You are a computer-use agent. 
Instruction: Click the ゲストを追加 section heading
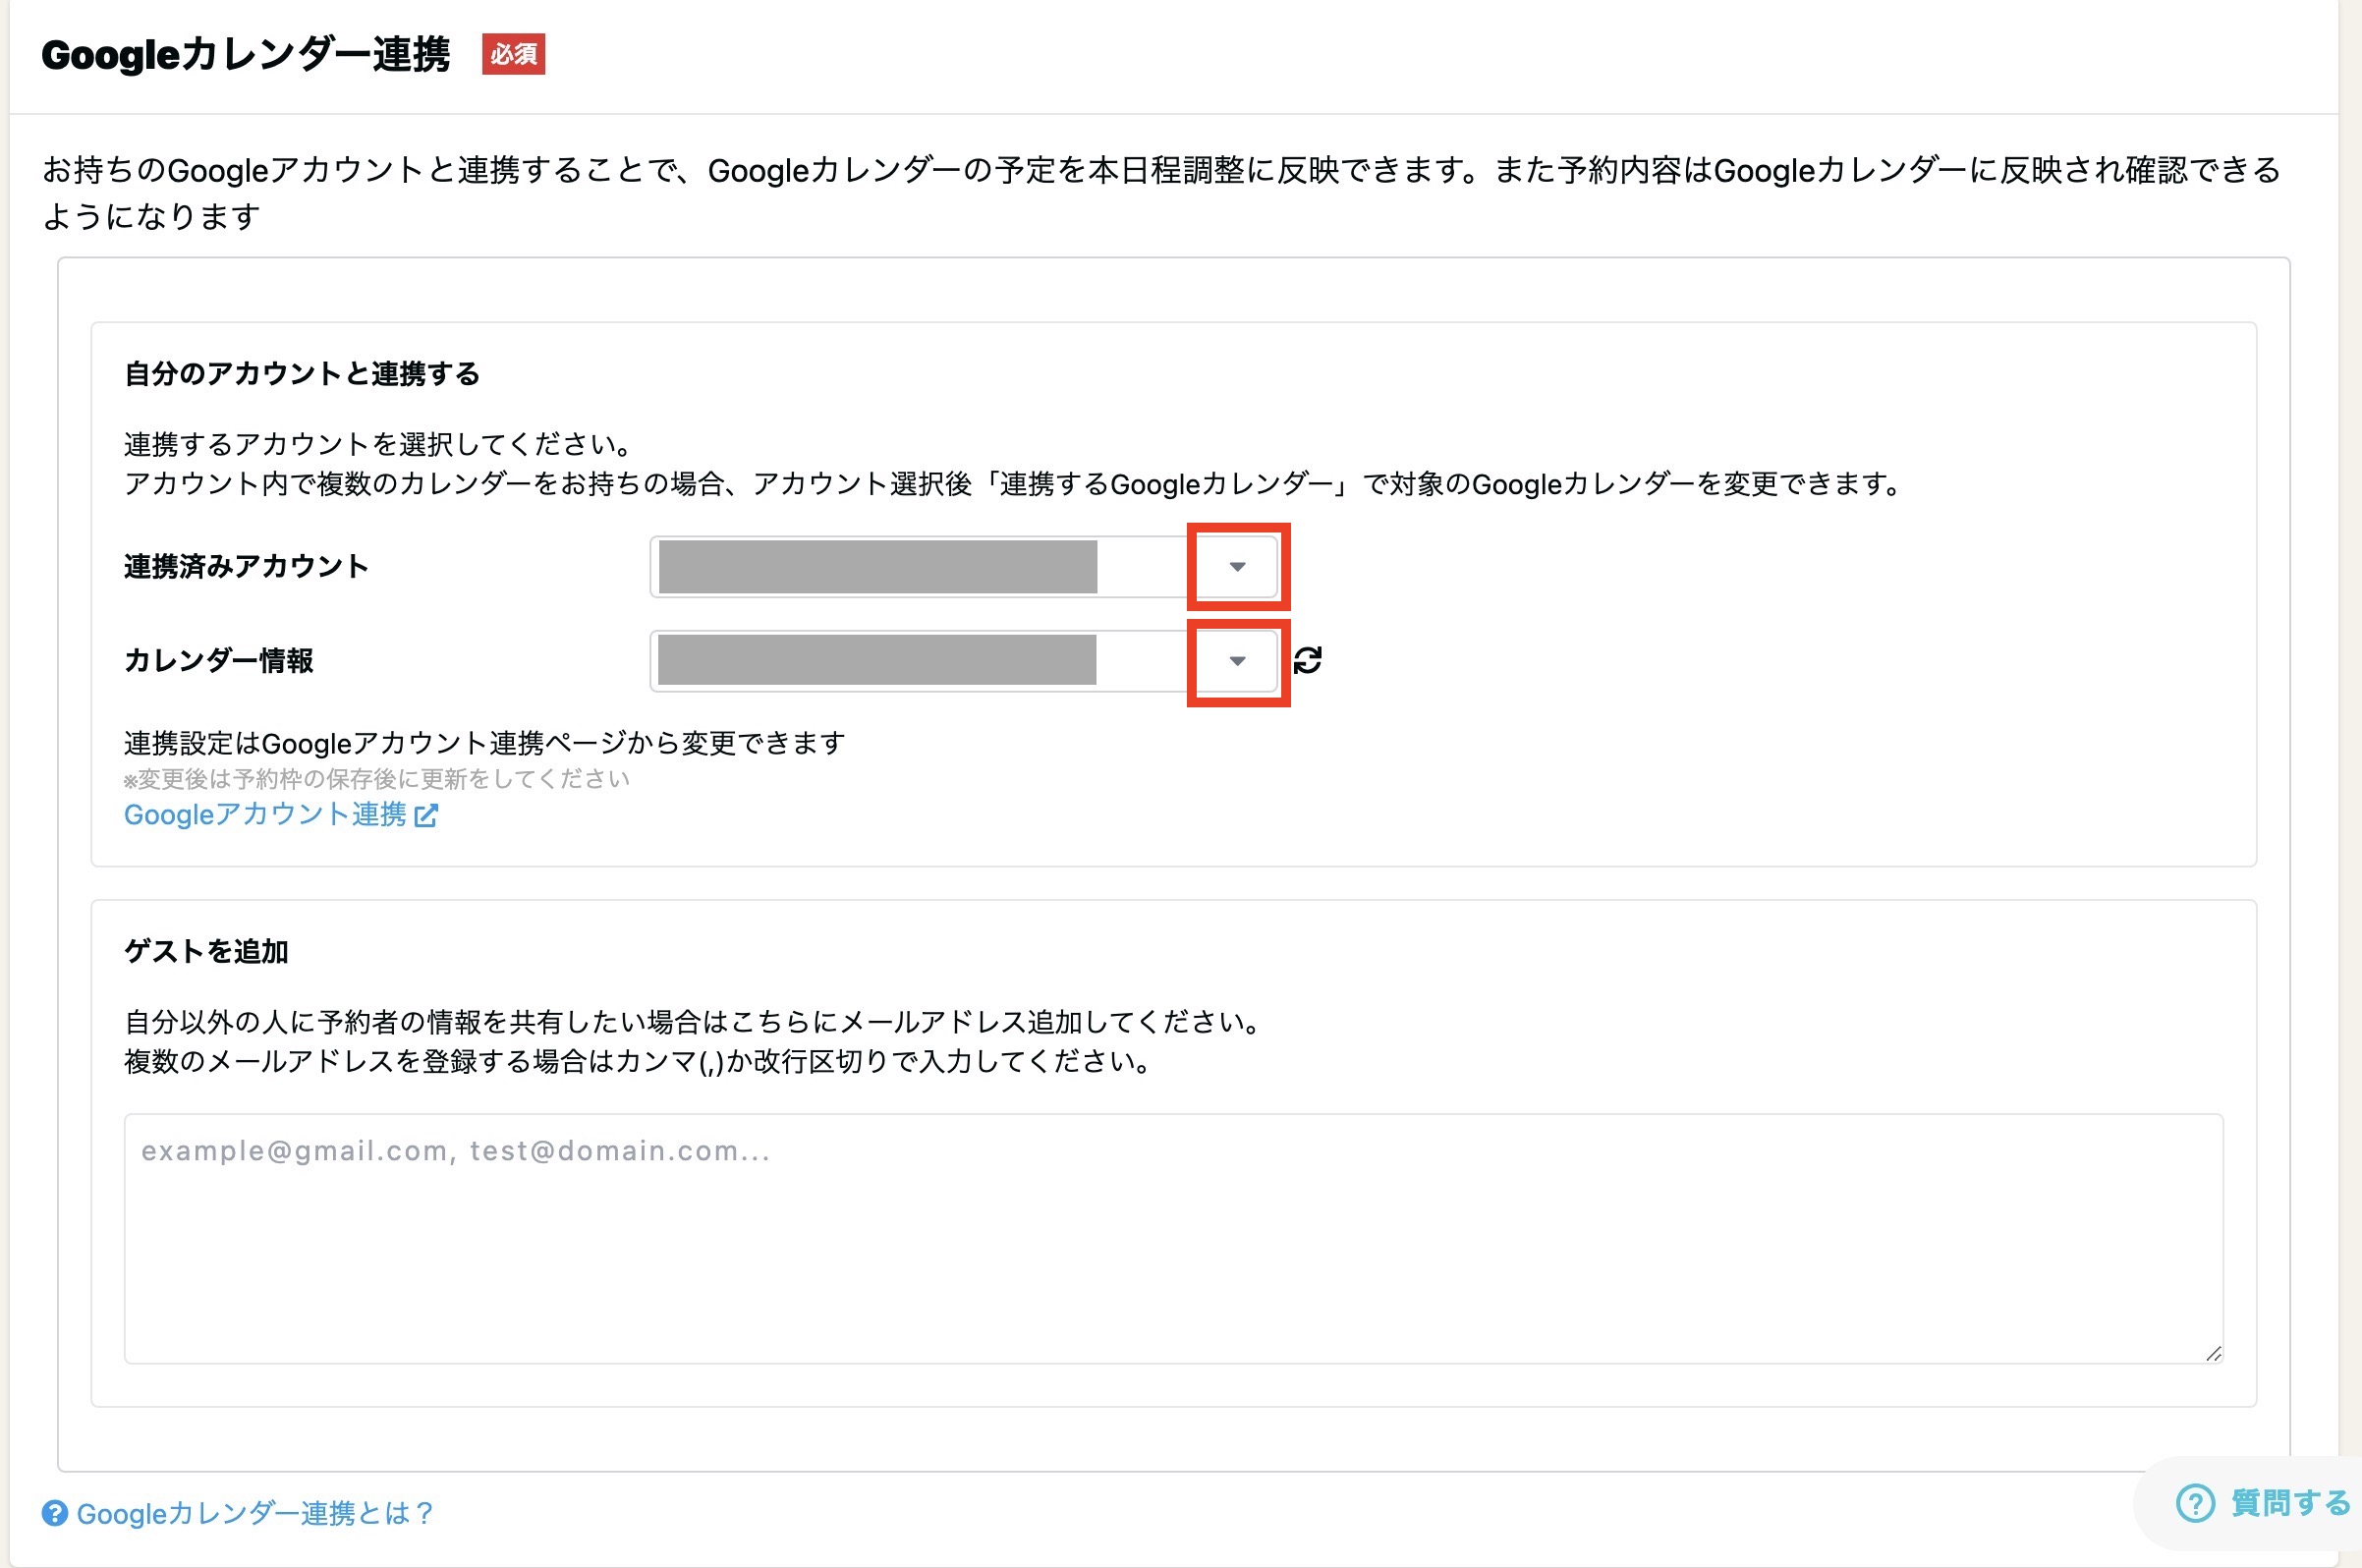[x=206, y=951]
